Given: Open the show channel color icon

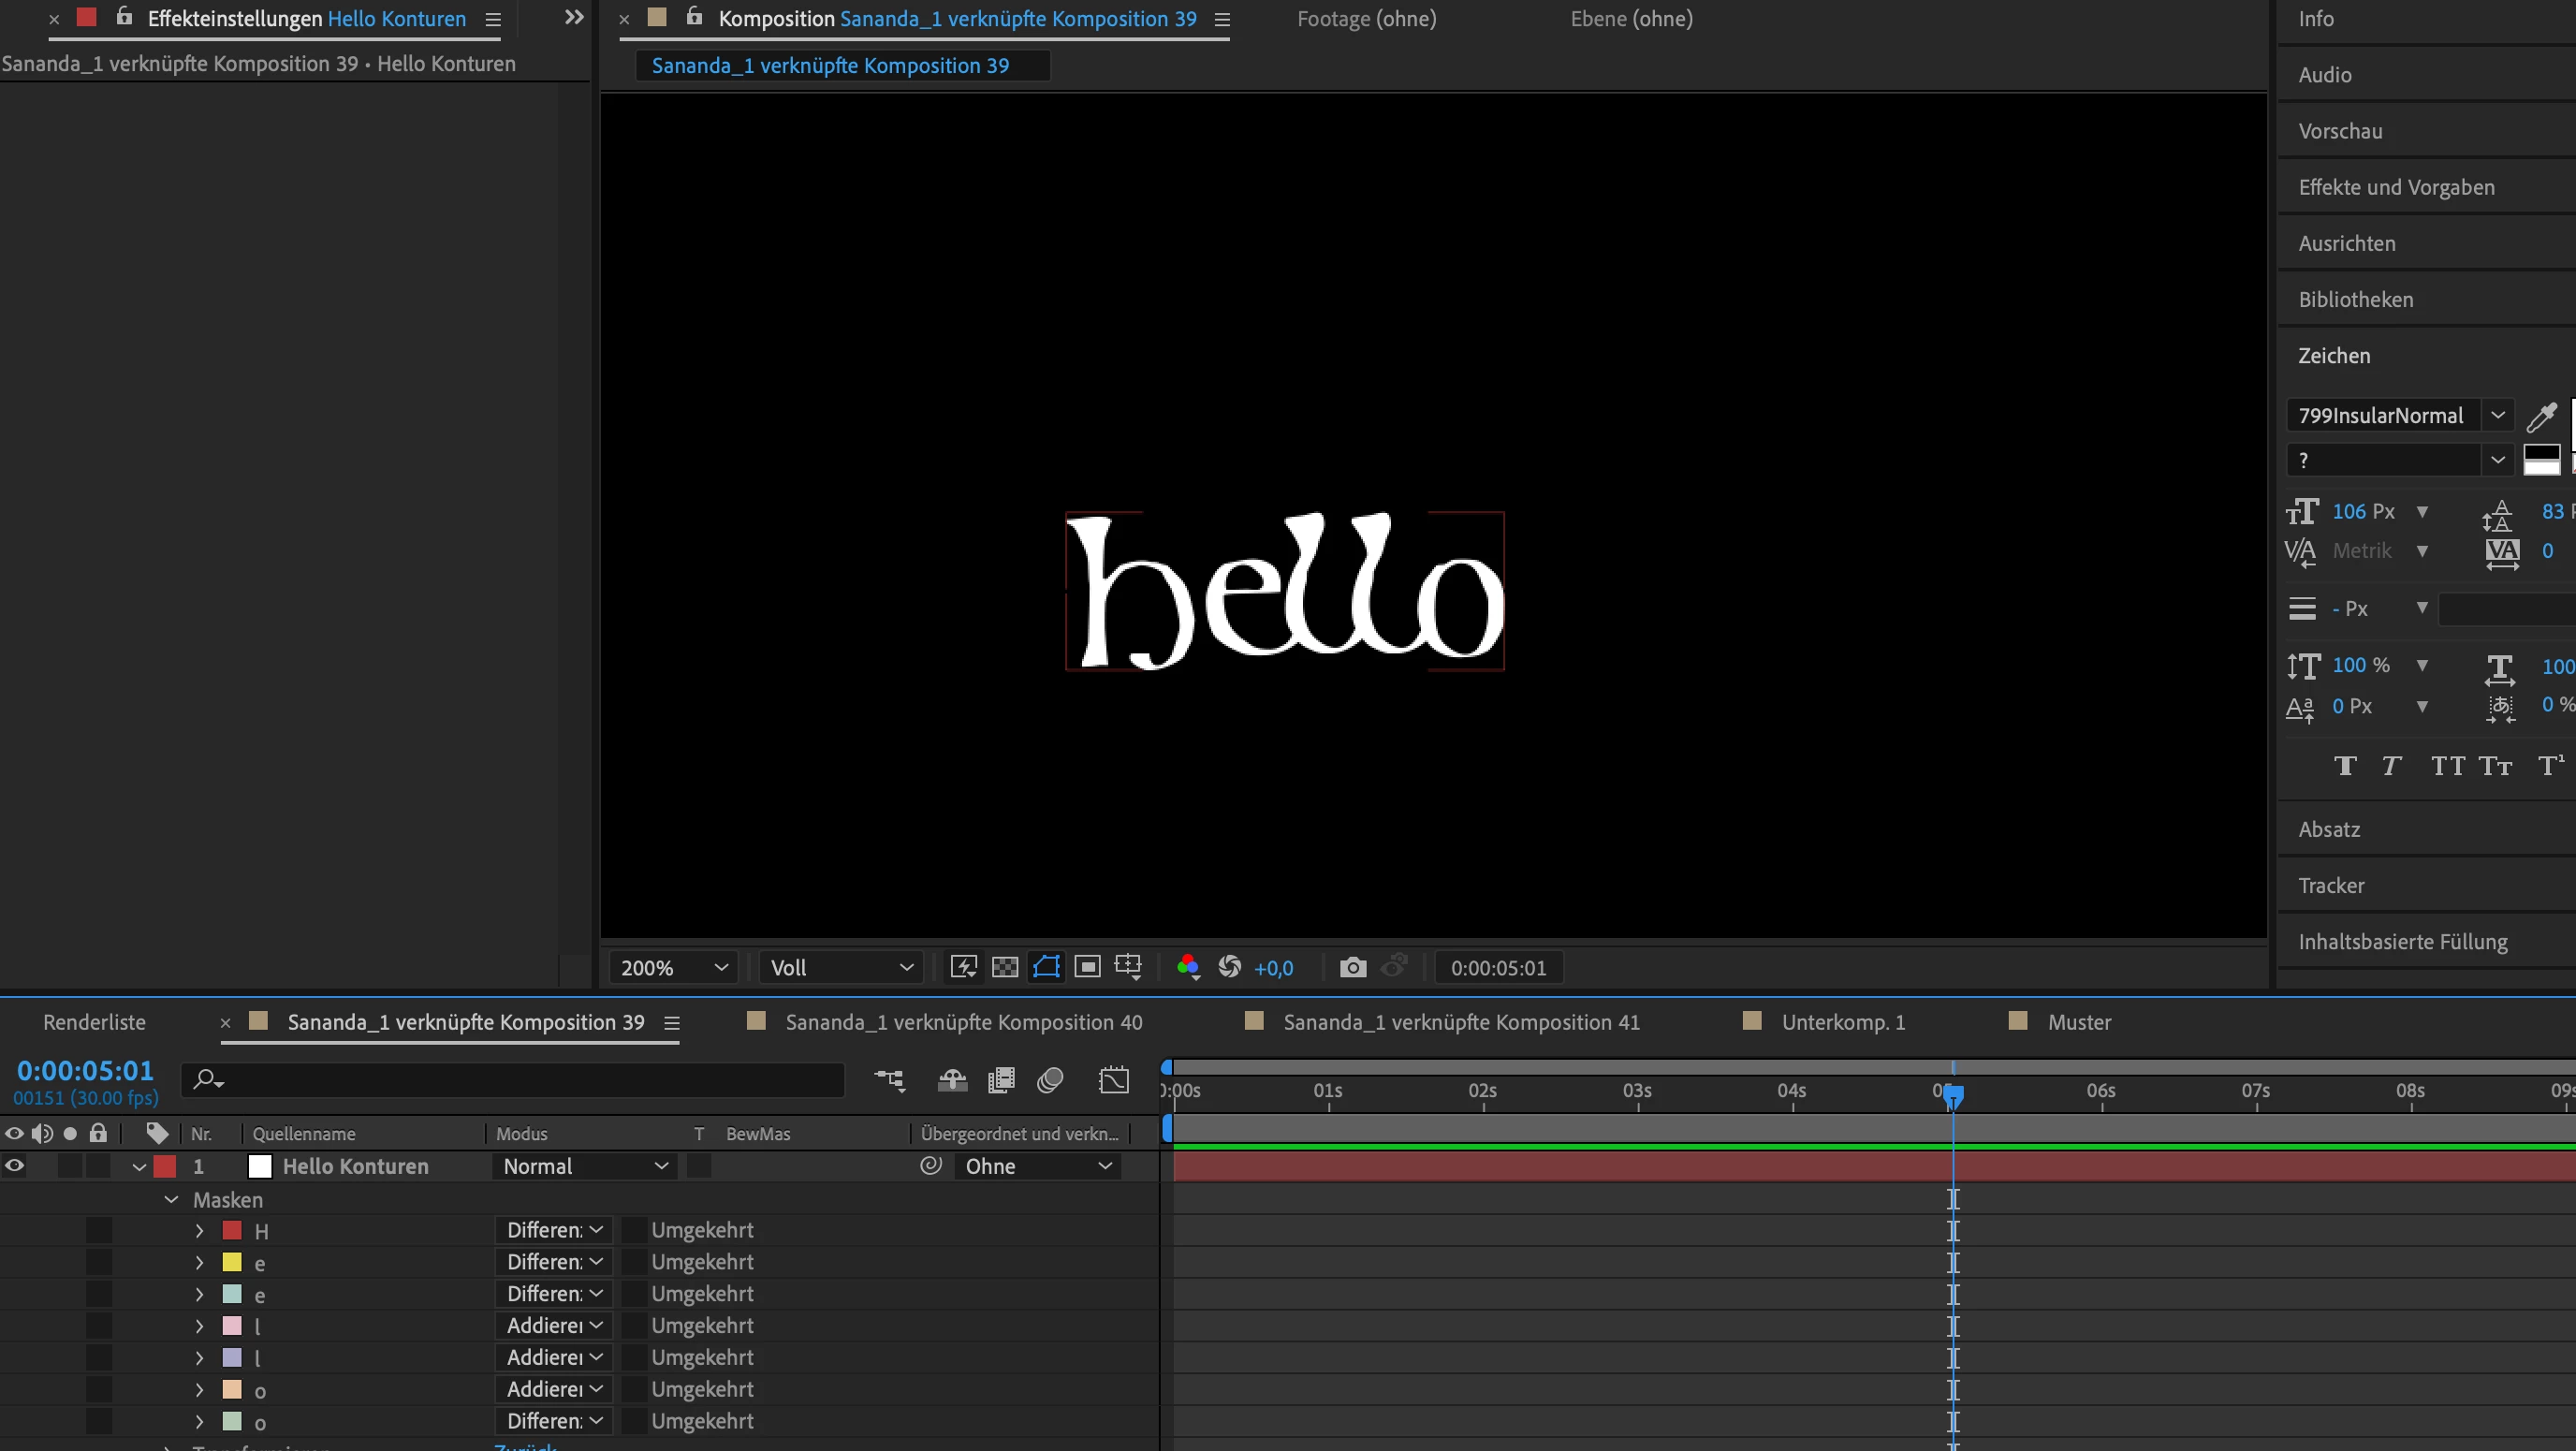Looking at the screenshot, I should coord(1187,967).
